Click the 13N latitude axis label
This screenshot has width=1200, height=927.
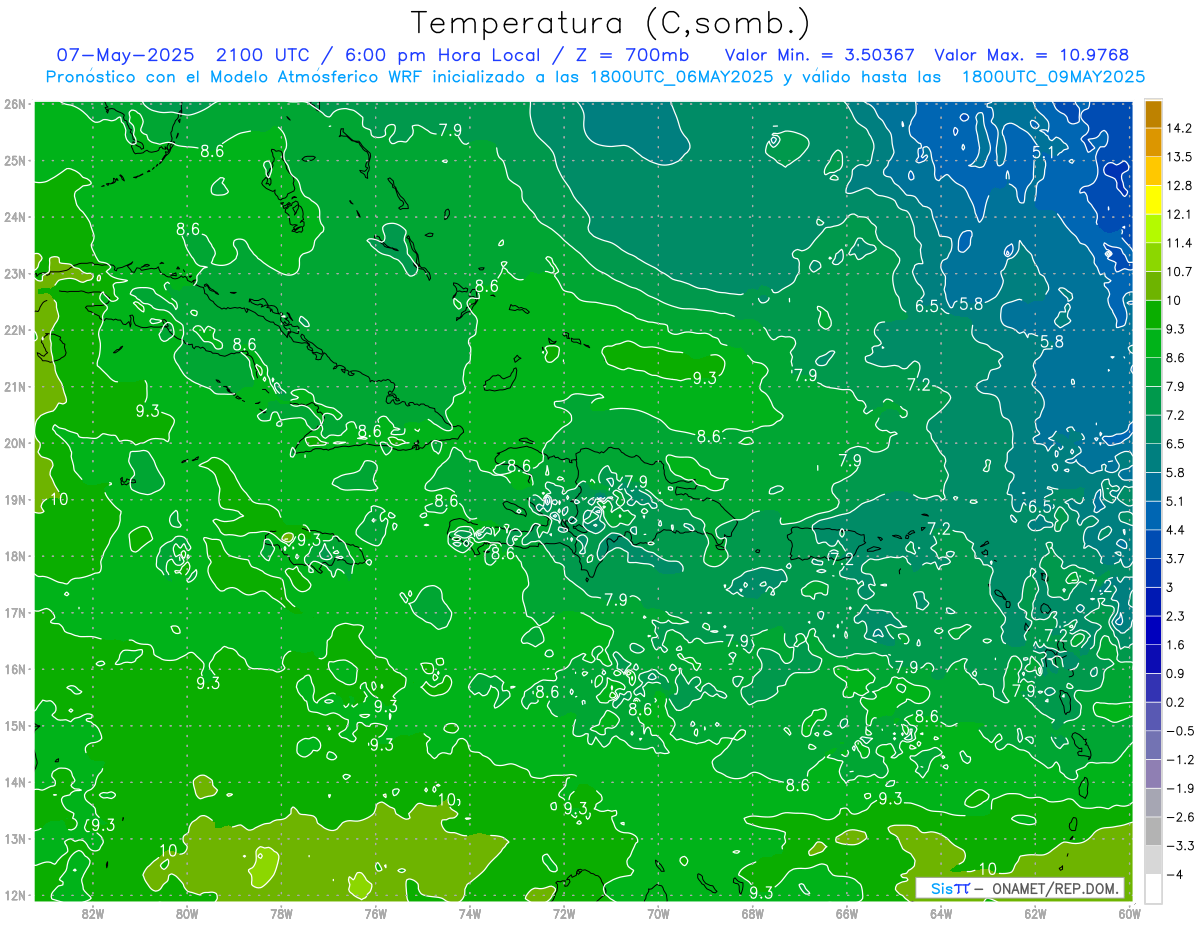[14, 838]
